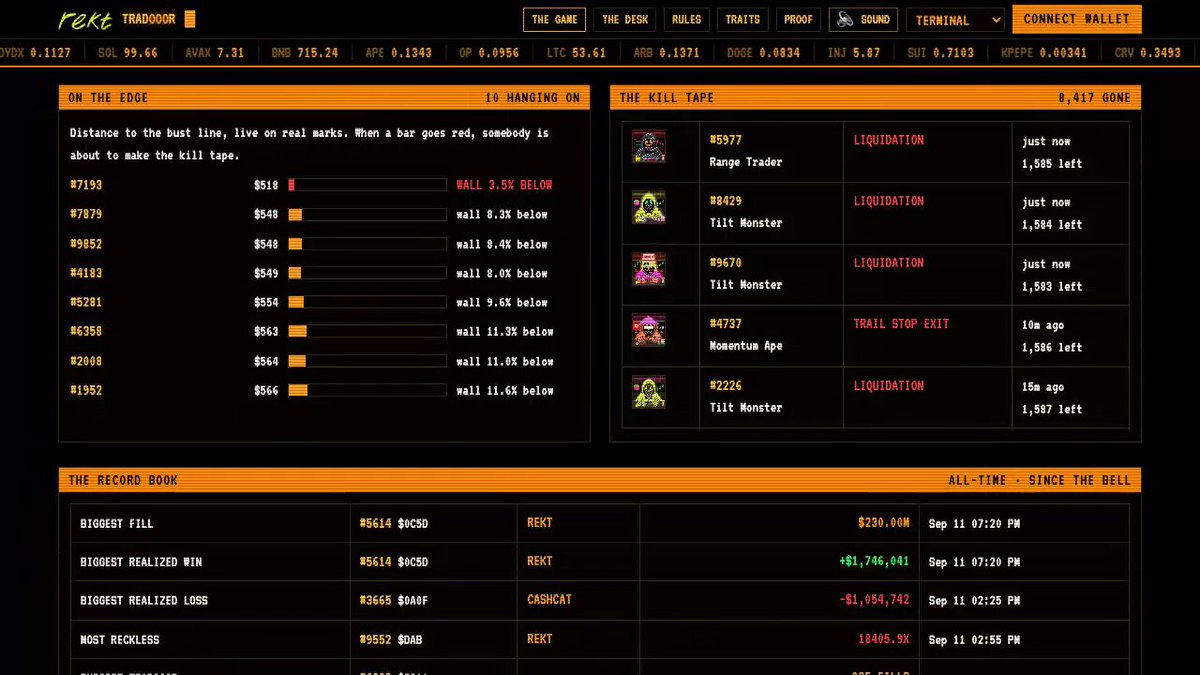Open trader #7879 in On The Edge

[86, 214]
